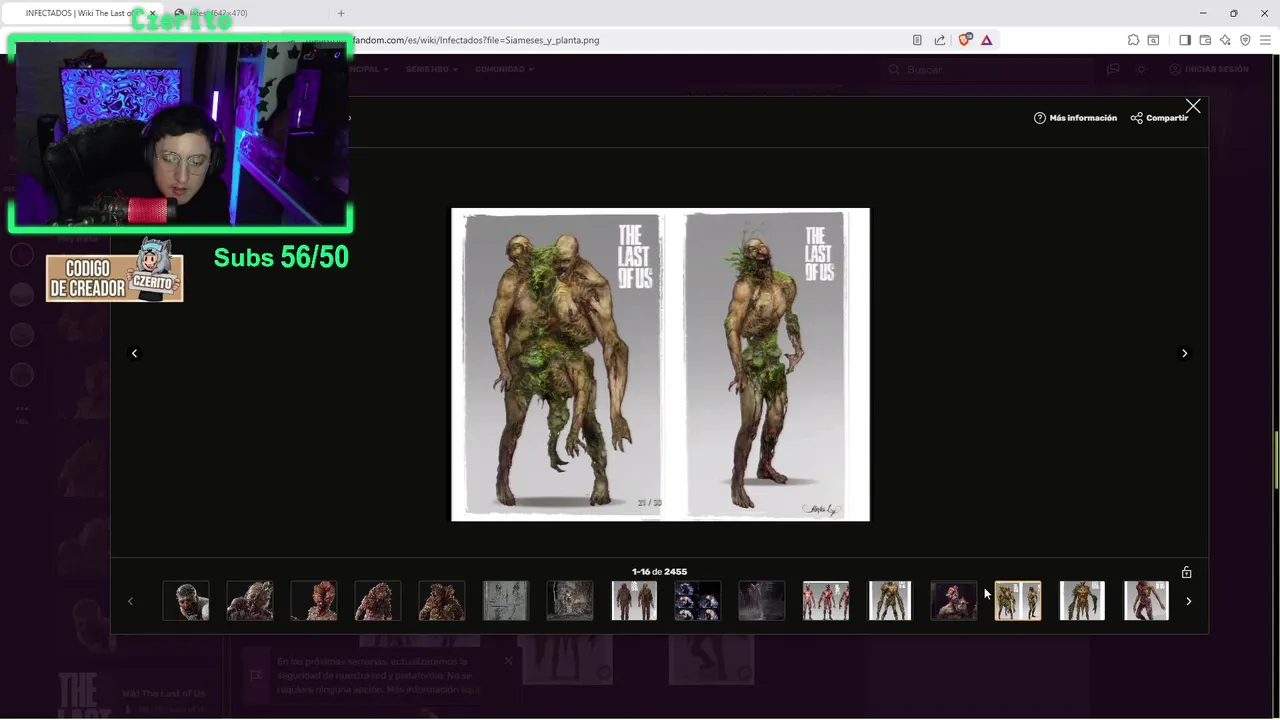Advance the thumbnail strip to the right
Screen dimensions: 1280x720
point(1188,601)
